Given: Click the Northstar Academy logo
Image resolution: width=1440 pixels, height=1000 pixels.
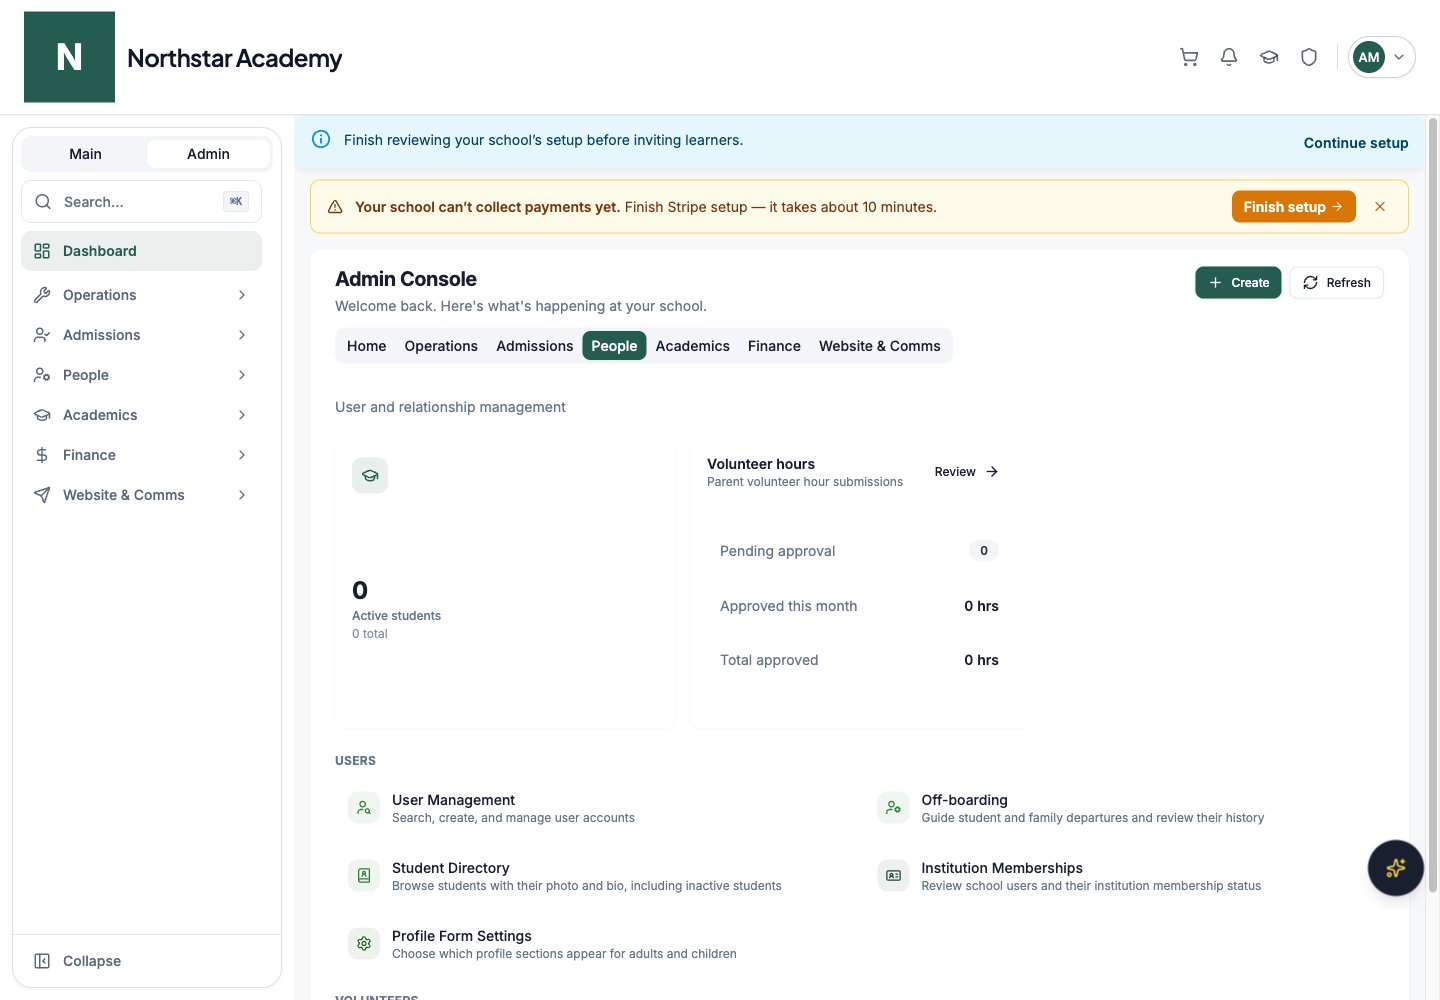Looking at the screenshot, I should pyautogui.click(x=69, y=57).
